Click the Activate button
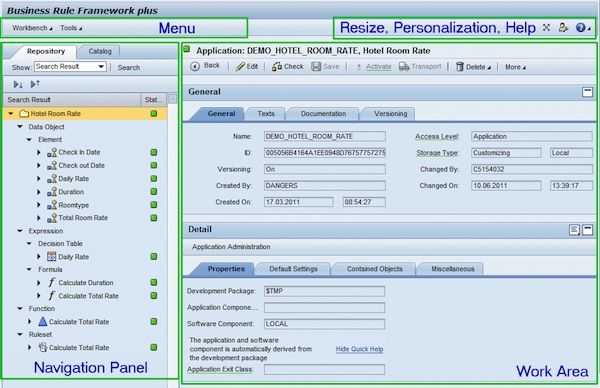Screen dimensions: 600x388 [x=374, y=67]
